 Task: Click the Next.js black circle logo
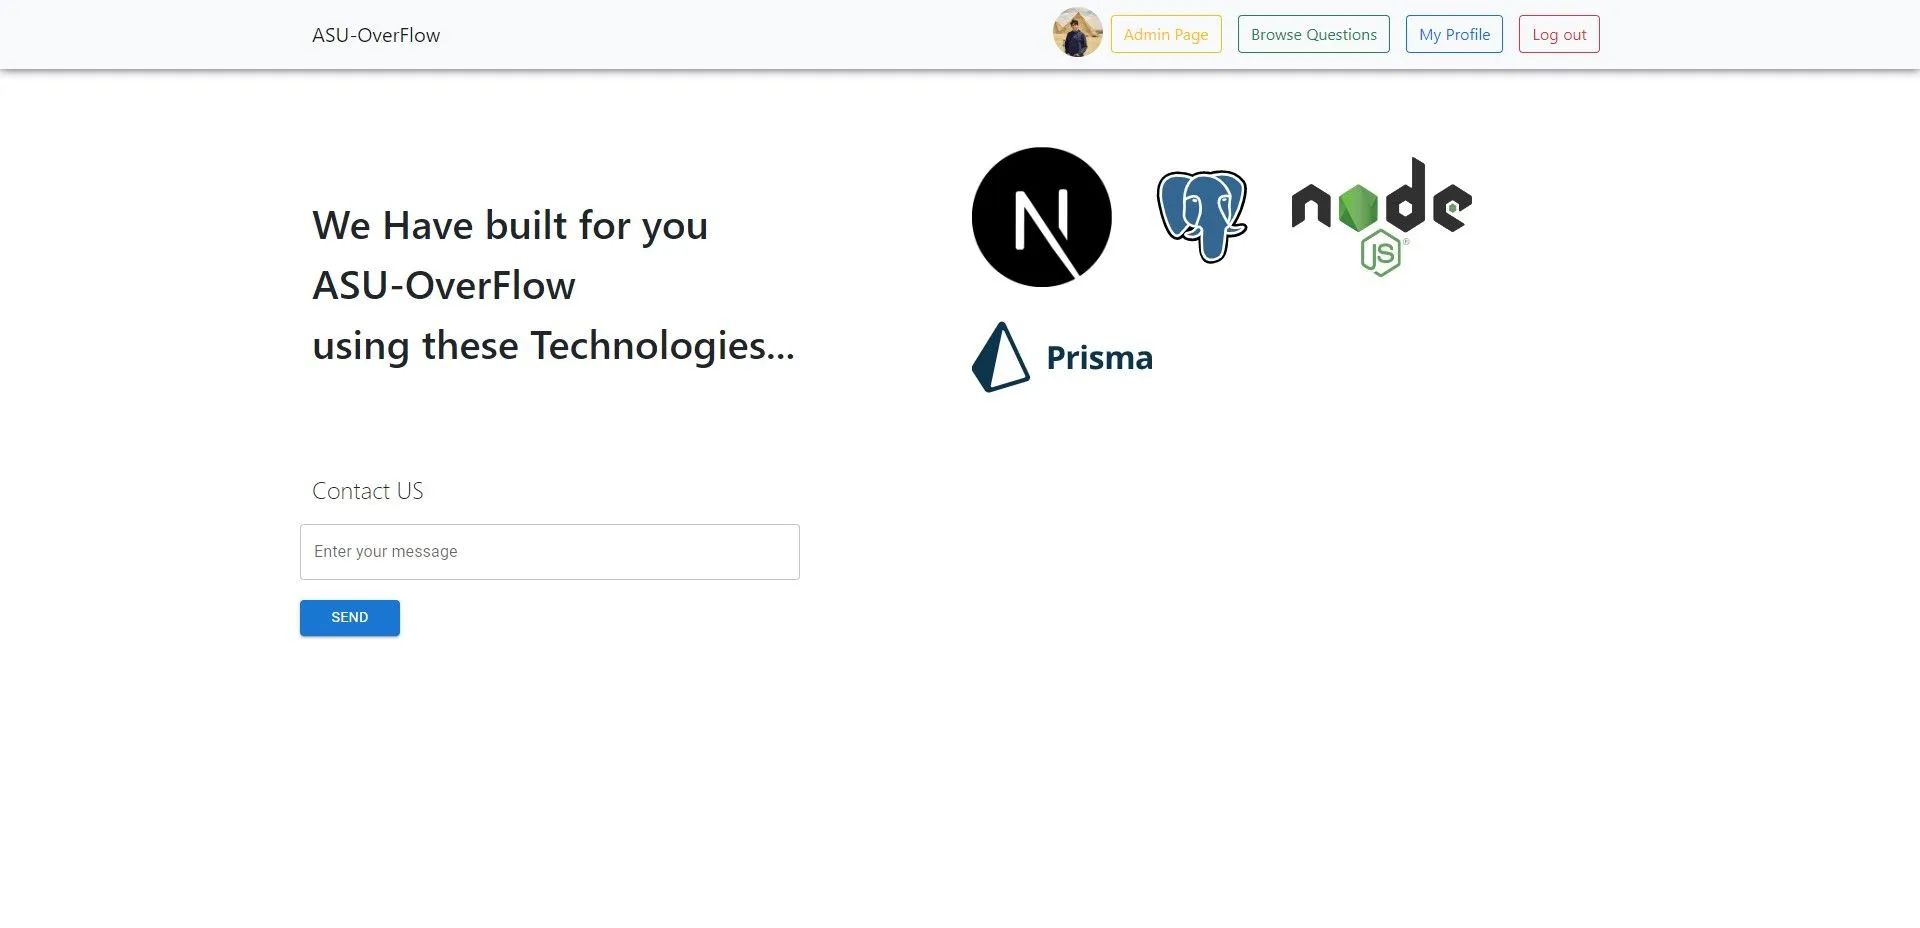[1041, 217]
